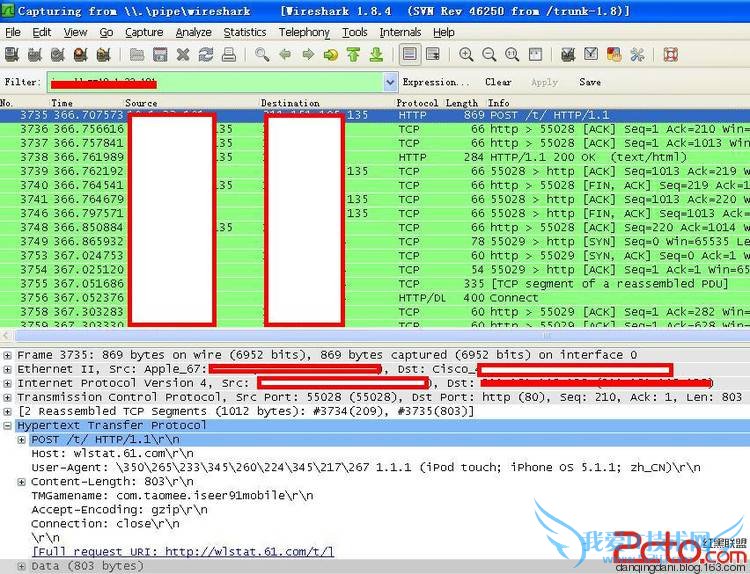Screen dimensions: 750x574
Task: Stop the running capture icon
Action: [x=80, y=55]
